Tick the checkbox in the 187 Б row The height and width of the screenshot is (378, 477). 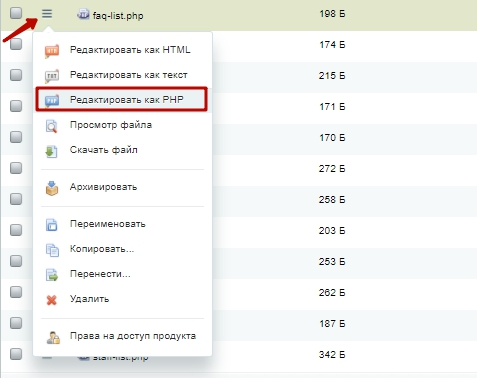(16, 323)
